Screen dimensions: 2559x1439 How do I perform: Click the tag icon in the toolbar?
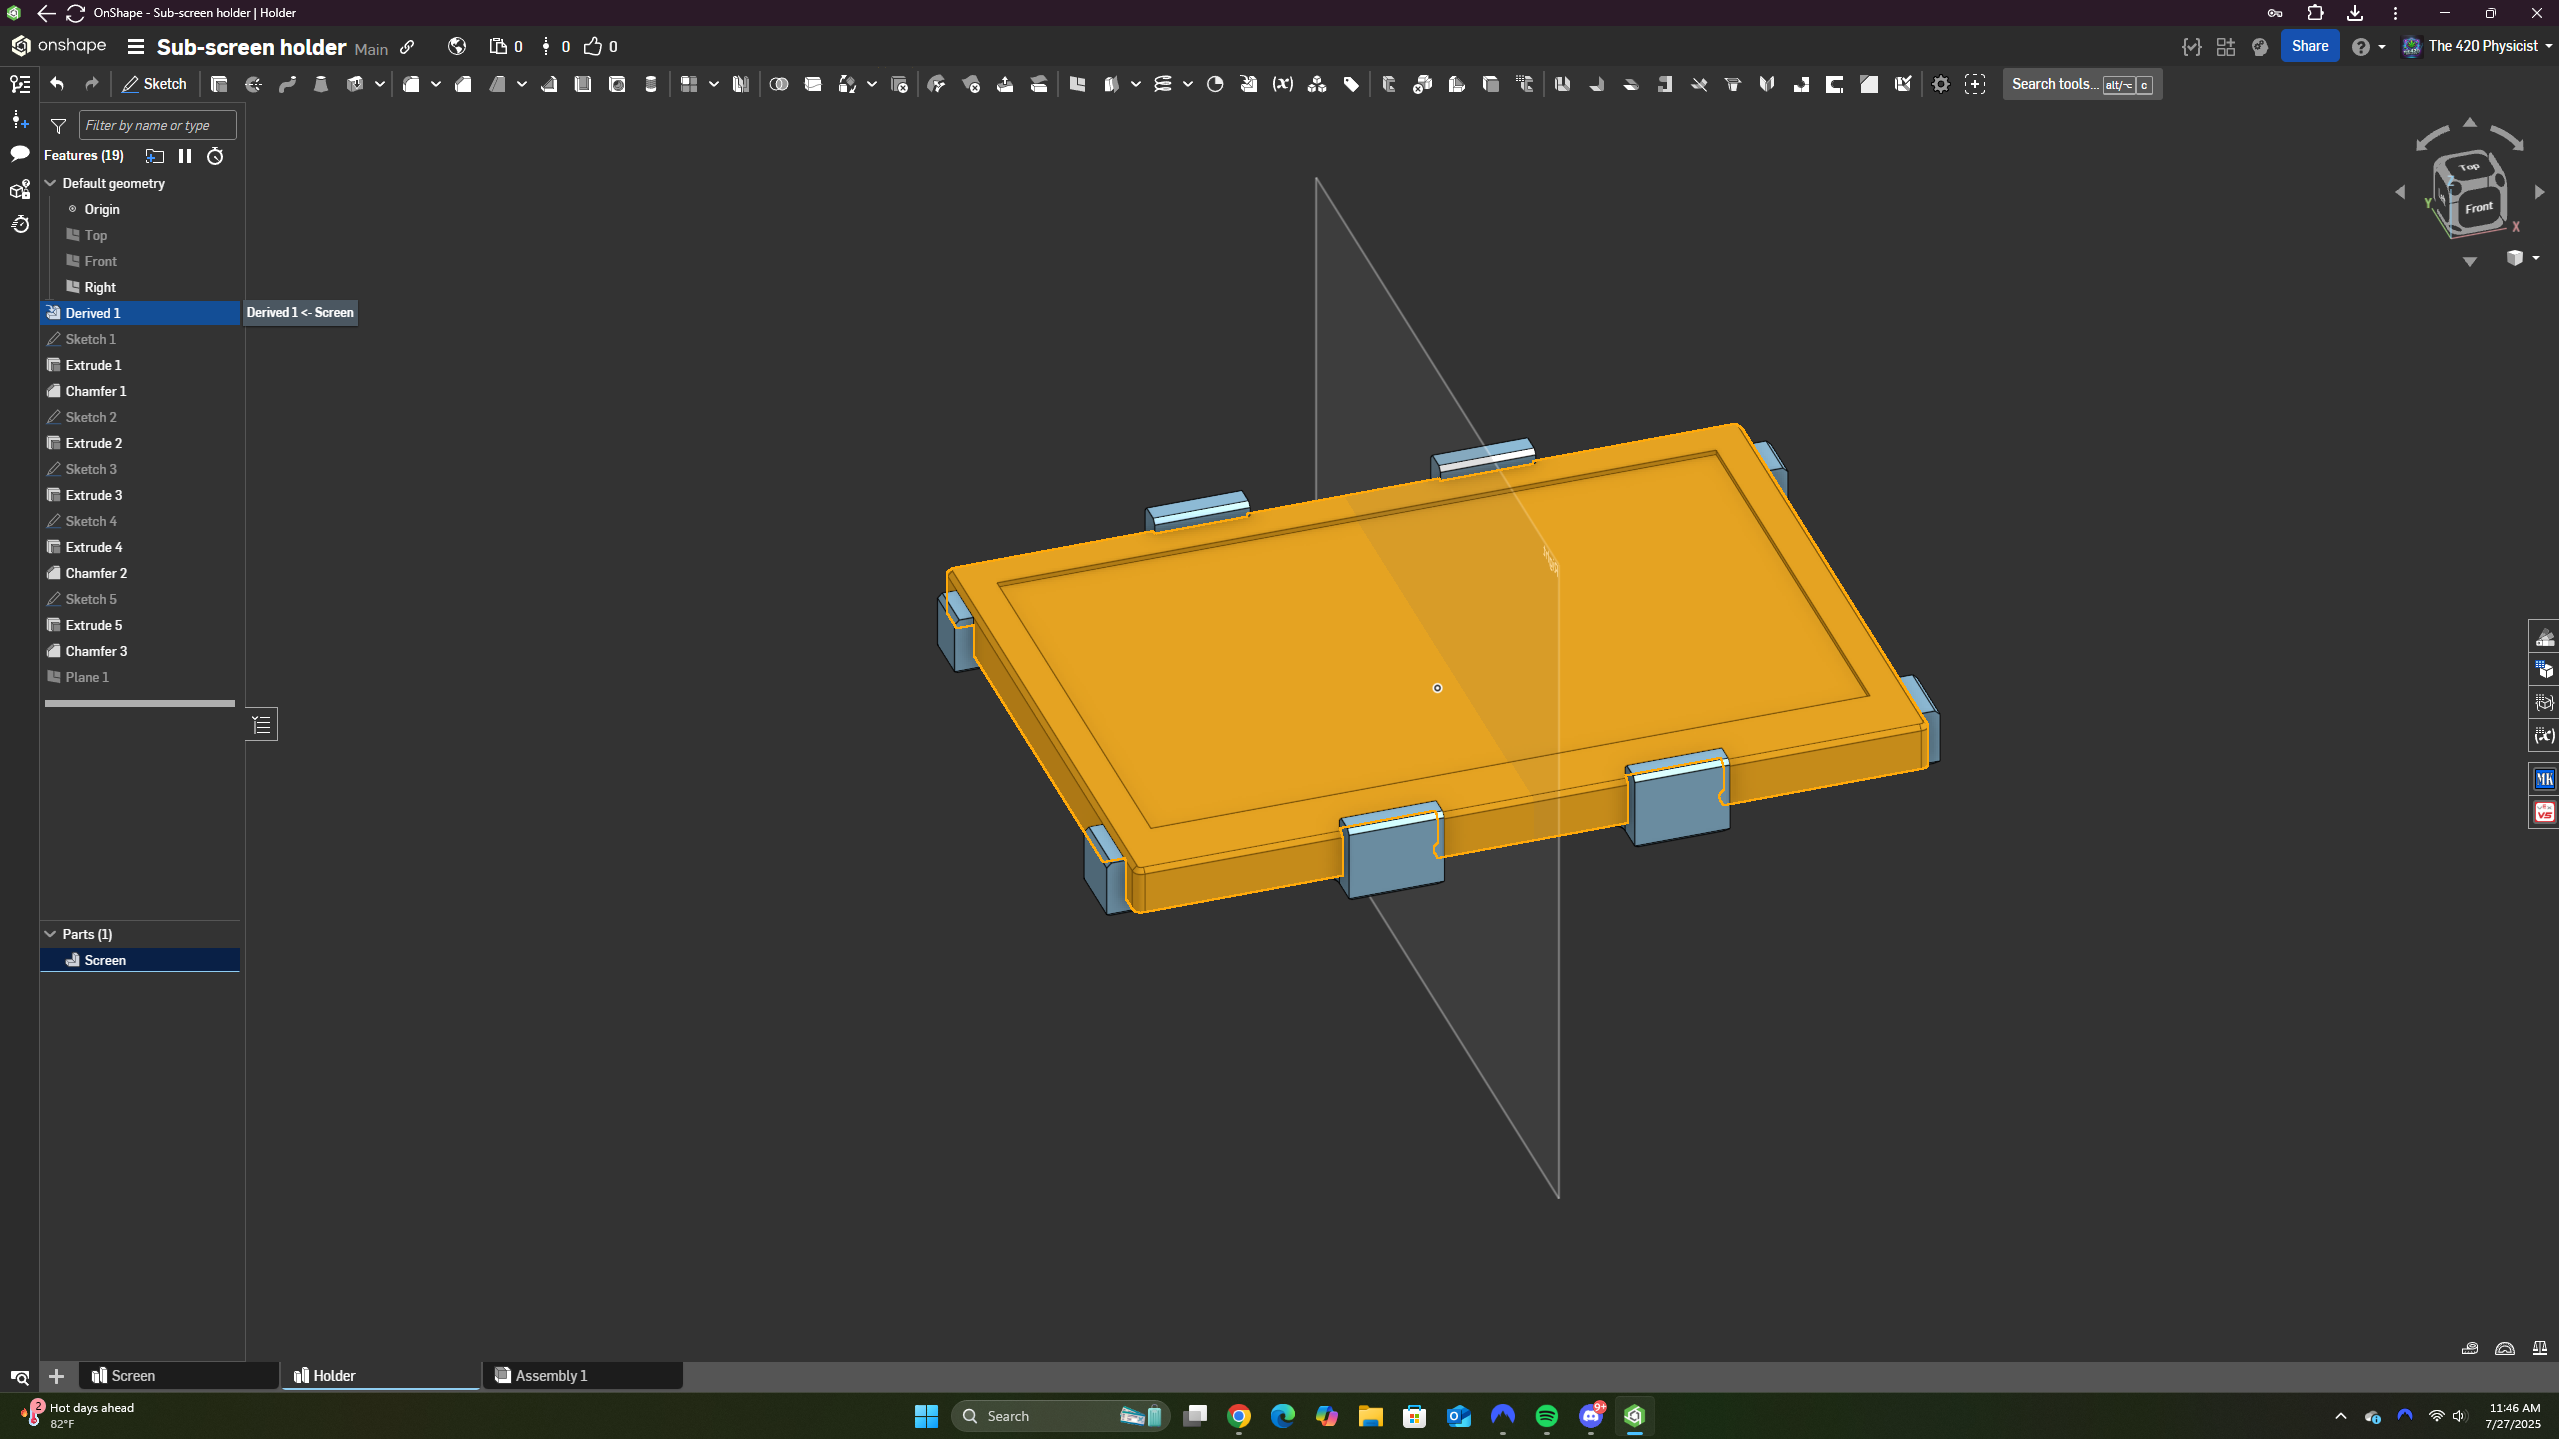click(1351, 84)
